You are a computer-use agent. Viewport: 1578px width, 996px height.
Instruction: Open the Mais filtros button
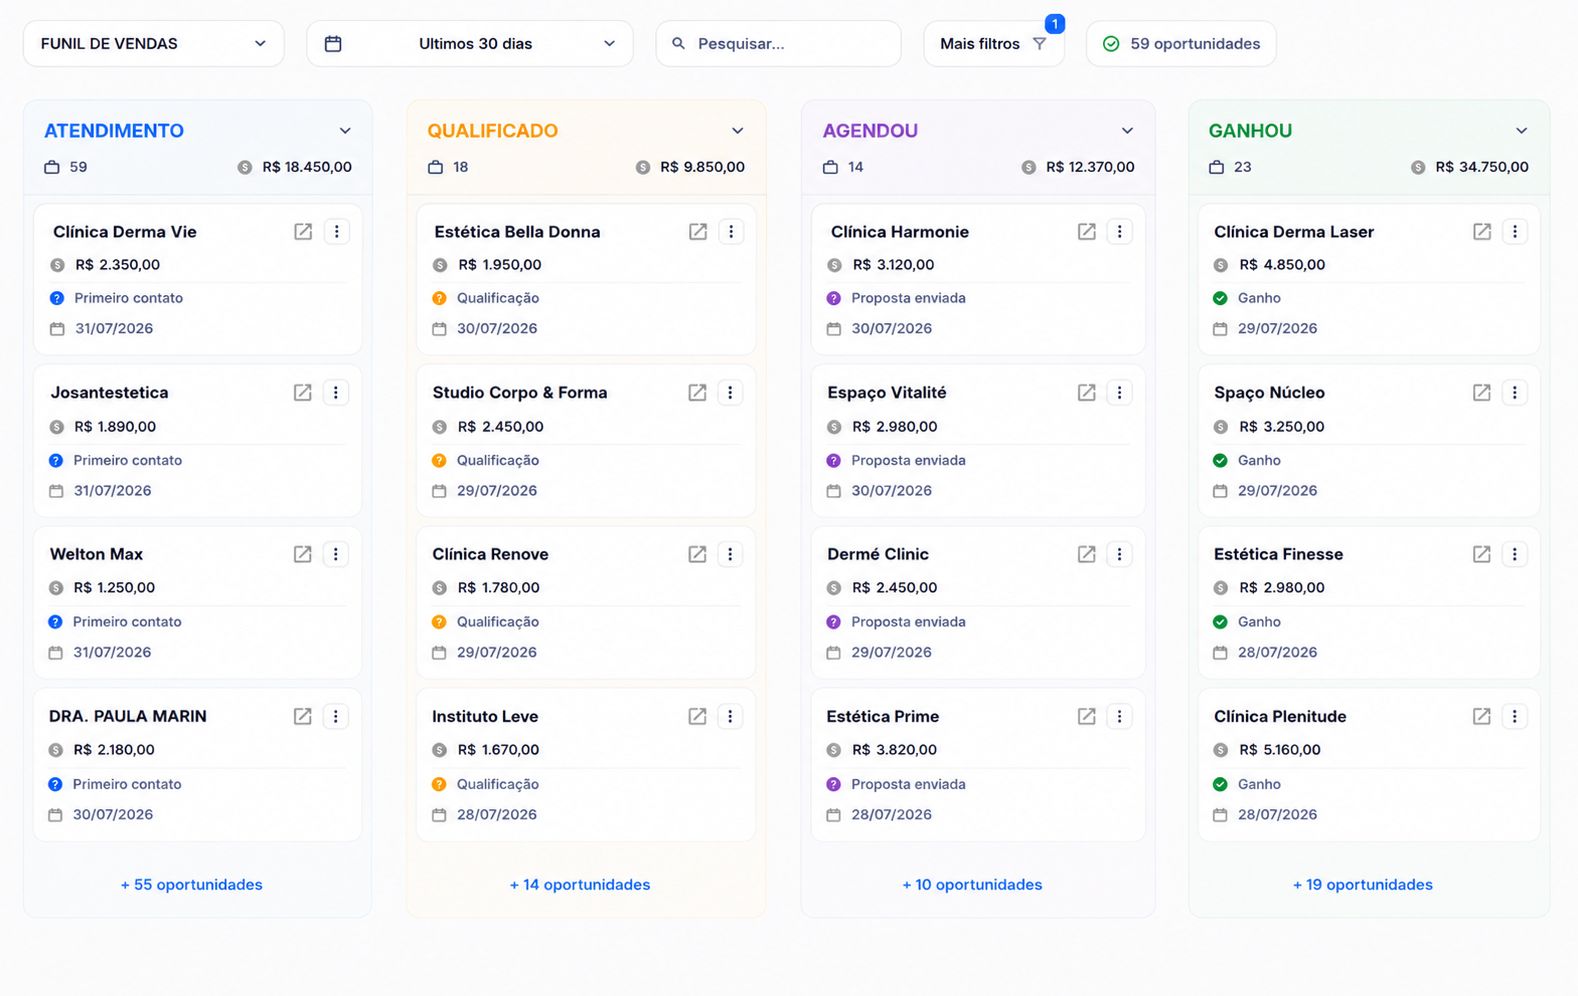pos(994,44)
